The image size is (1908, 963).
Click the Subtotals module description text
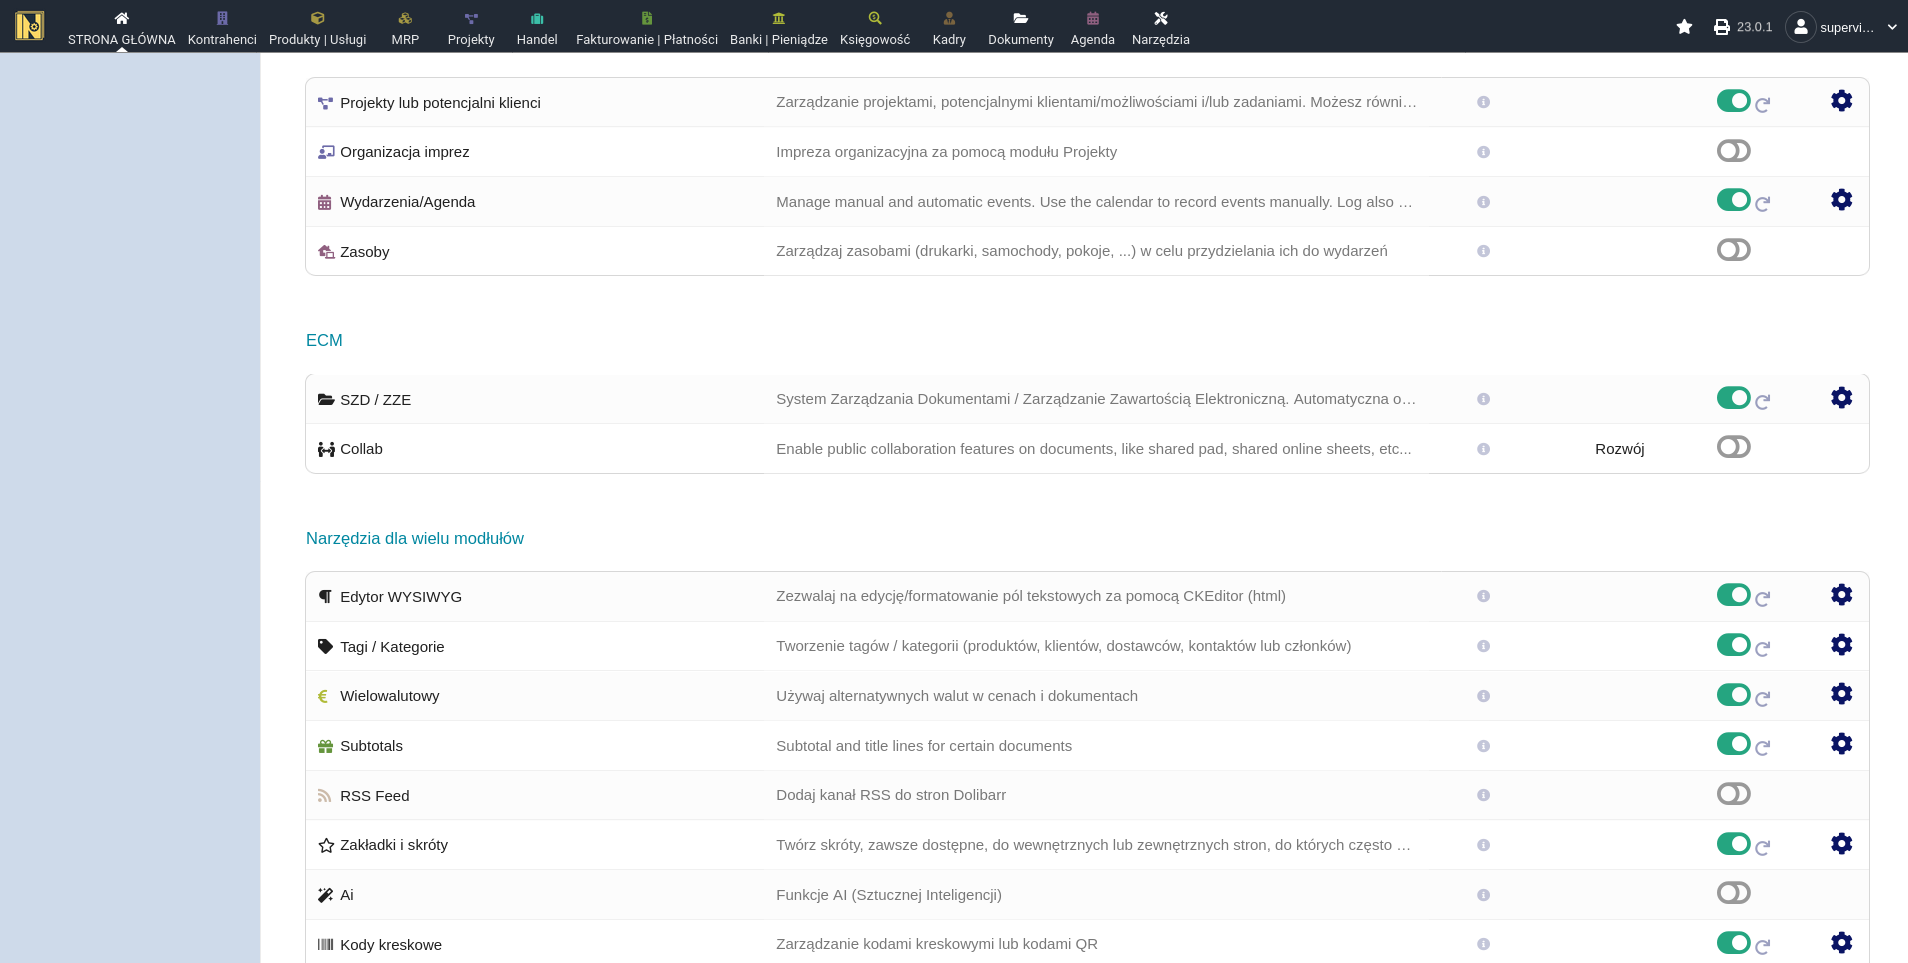[923, 746]
